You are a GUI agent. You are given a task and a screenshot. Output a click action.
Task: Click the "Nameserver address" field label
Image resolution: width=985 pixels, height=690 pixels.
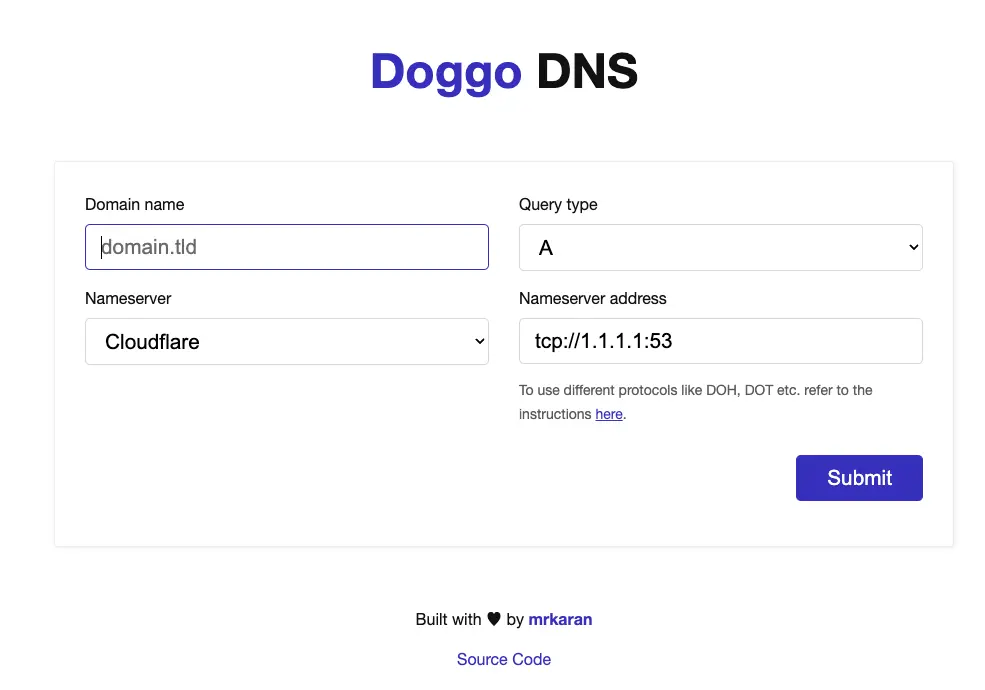[x=593, y=298]
